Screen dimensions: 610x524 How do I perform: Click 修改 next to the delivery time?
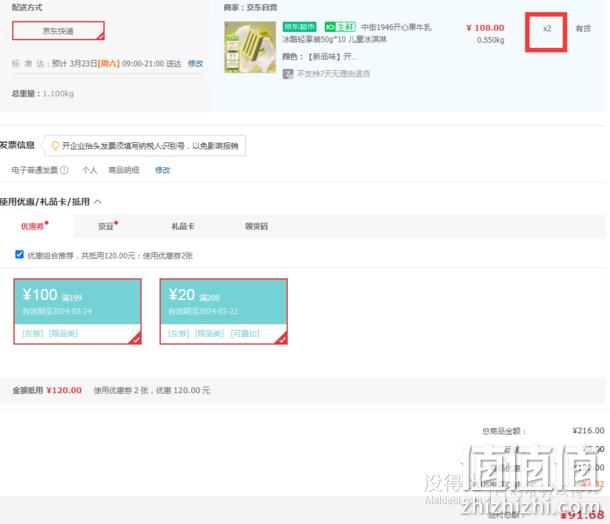195,63
